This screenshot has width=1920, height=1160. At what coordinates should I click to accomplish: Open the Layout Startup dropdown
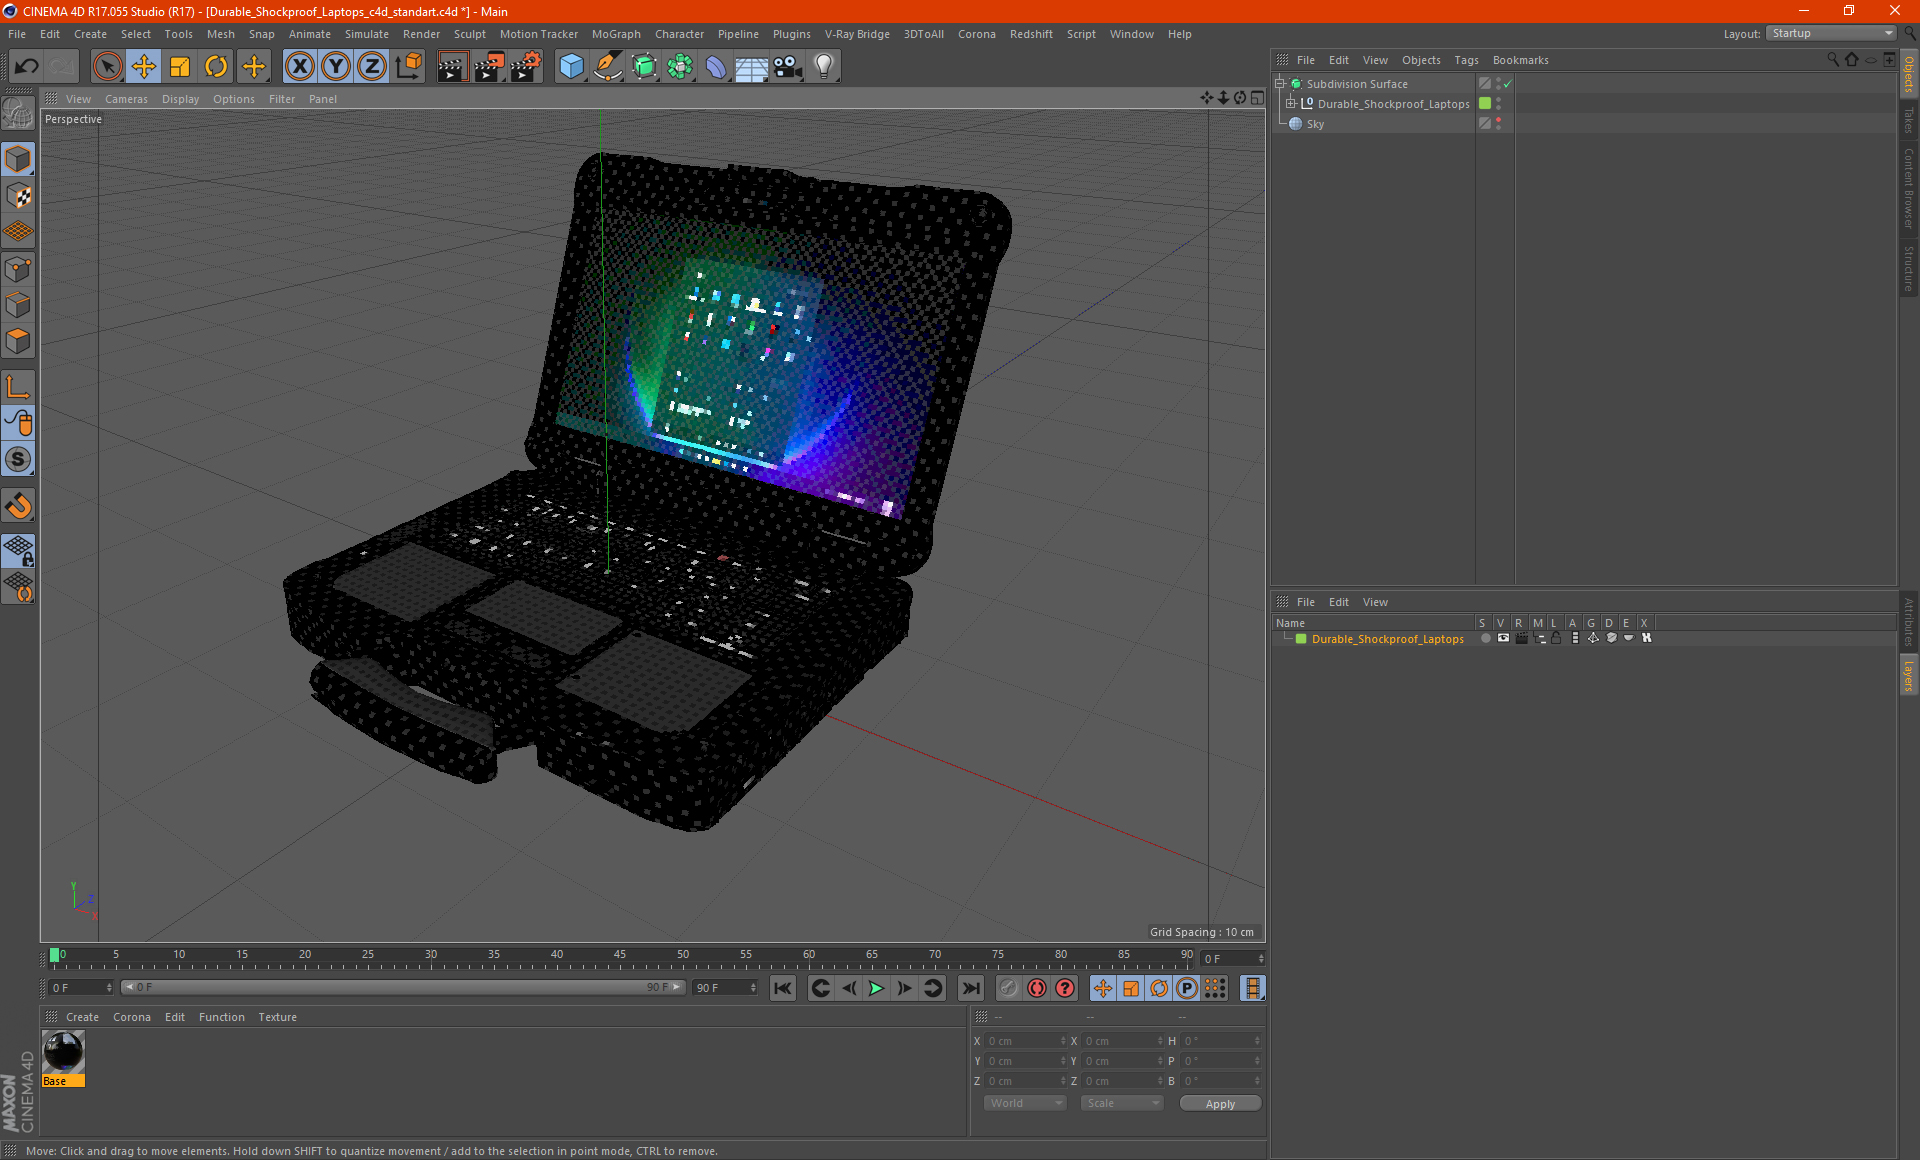(1831, 33)
